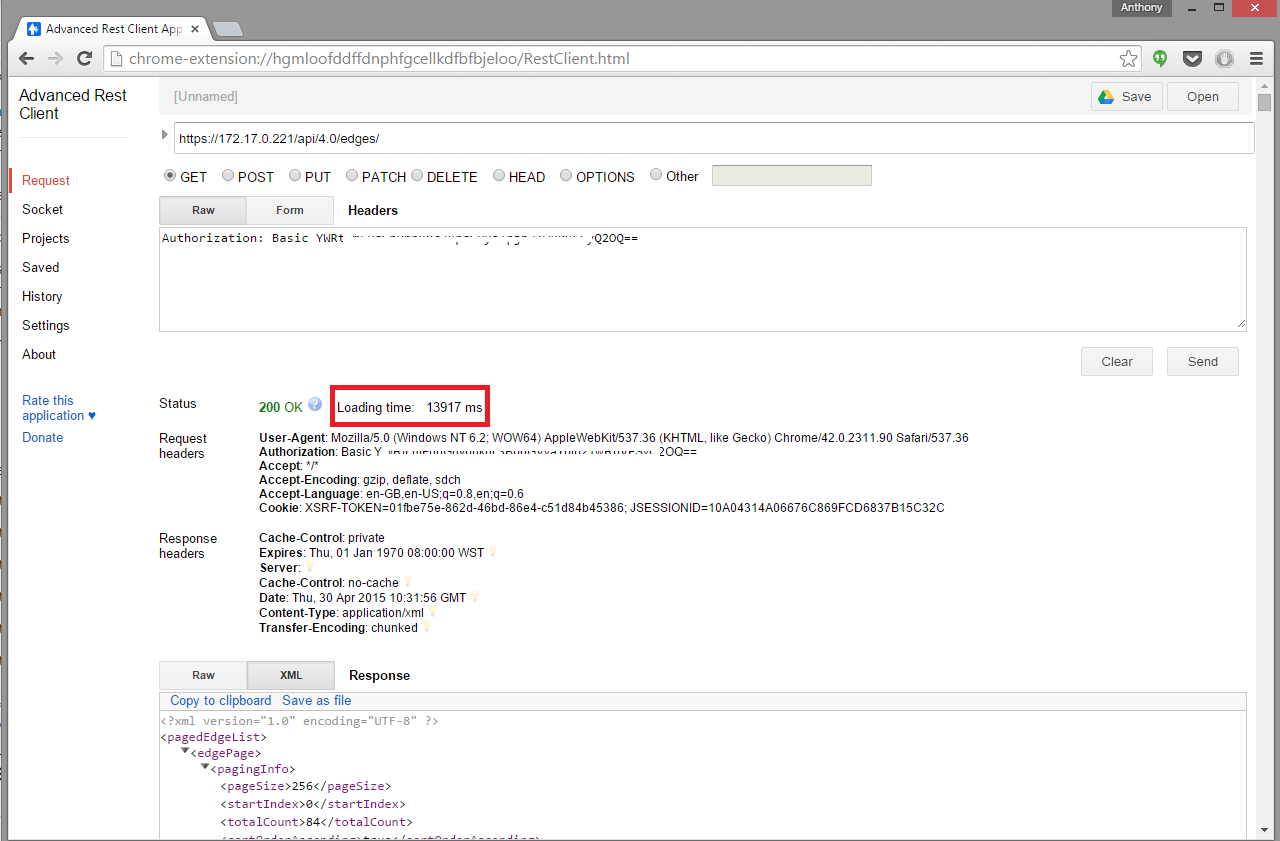Switch Headers editor to Raw tab
1280x841 pixels.
click(x=203, y=210)
